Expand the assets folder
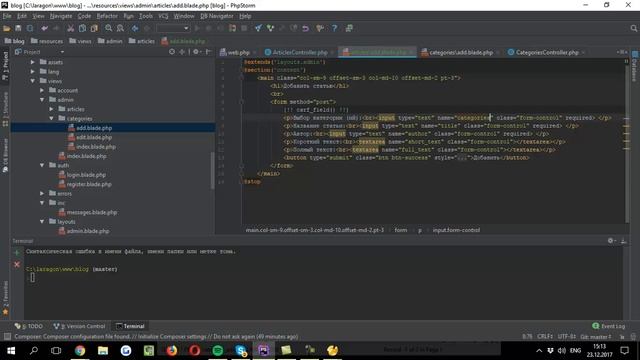Screen dimensions: 640x360 33,62
